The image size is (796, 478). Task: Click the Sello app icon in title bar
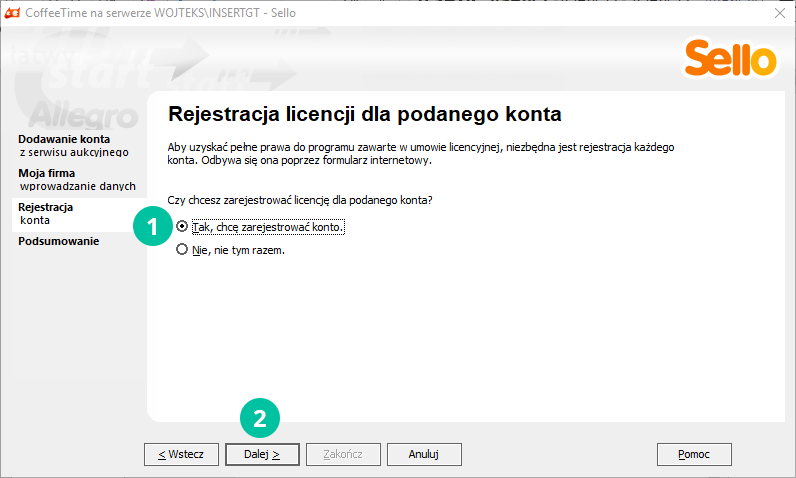point(12,13)
